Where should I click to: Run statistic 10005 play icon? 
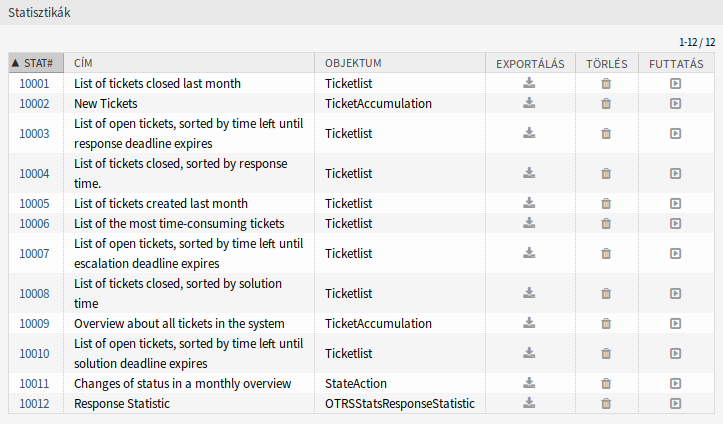[x=675, y=204]
